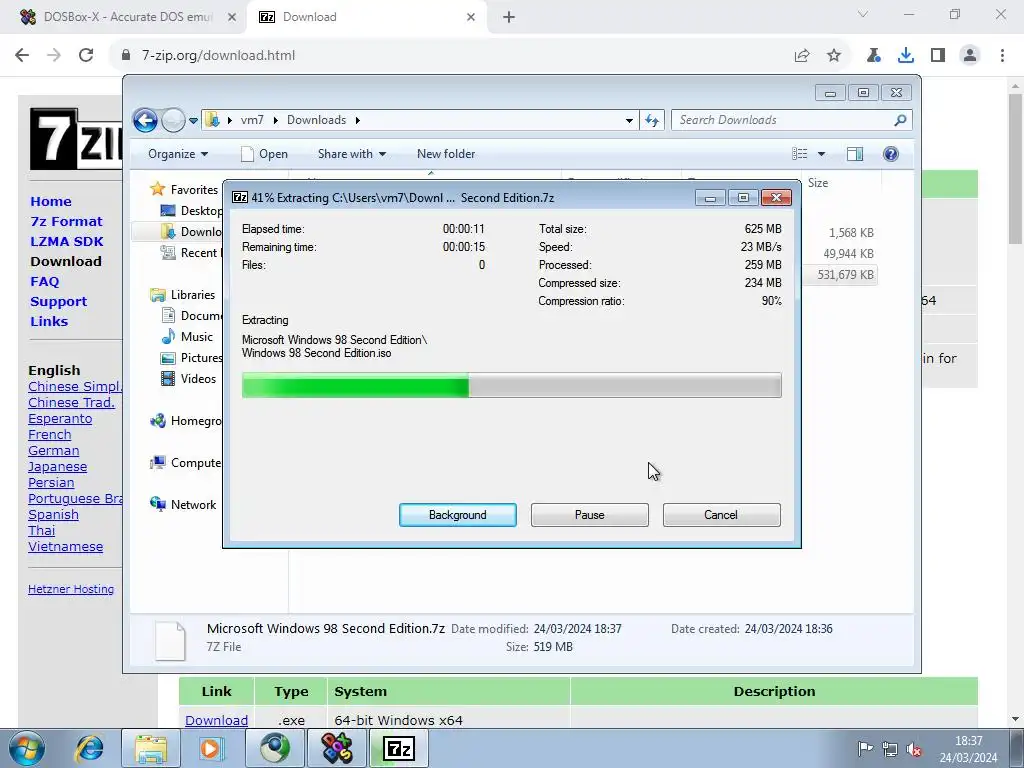The height and width of the screenshot is (768, 1024).
Task: Click the browser profile avatar icon
Action: tap(970, 56)
